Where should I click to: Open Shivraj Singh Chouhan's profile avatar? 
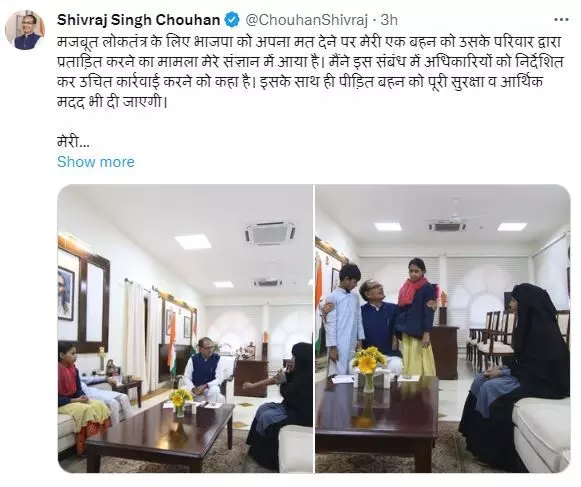(25, 30)
